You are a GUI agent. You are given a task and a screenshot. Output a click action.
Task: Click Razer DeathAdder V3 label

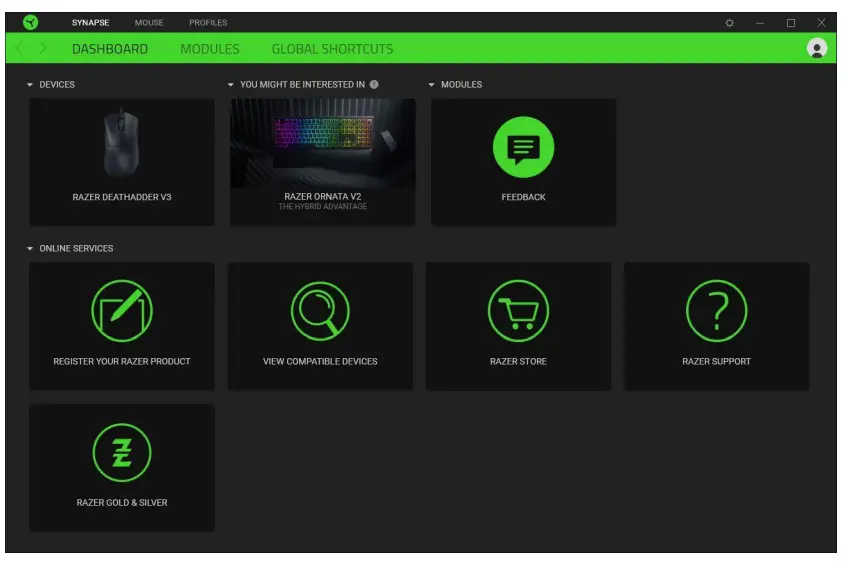pos(122,197)
